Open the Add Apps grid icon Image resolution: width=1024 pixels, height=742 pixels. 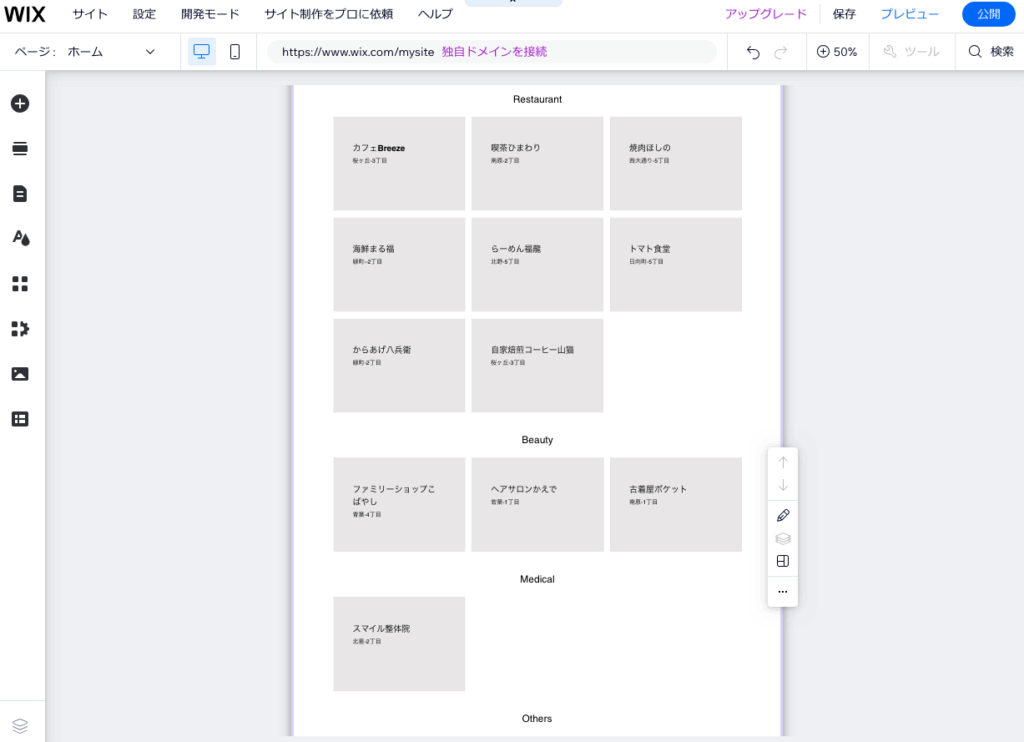pyautogui.click(x=20, y=284)
